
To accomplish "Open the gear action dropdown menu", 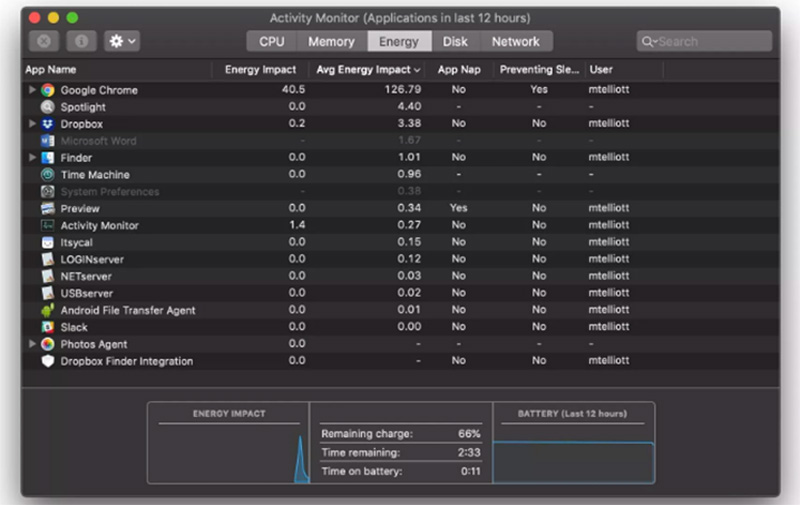I will point(122,42).
